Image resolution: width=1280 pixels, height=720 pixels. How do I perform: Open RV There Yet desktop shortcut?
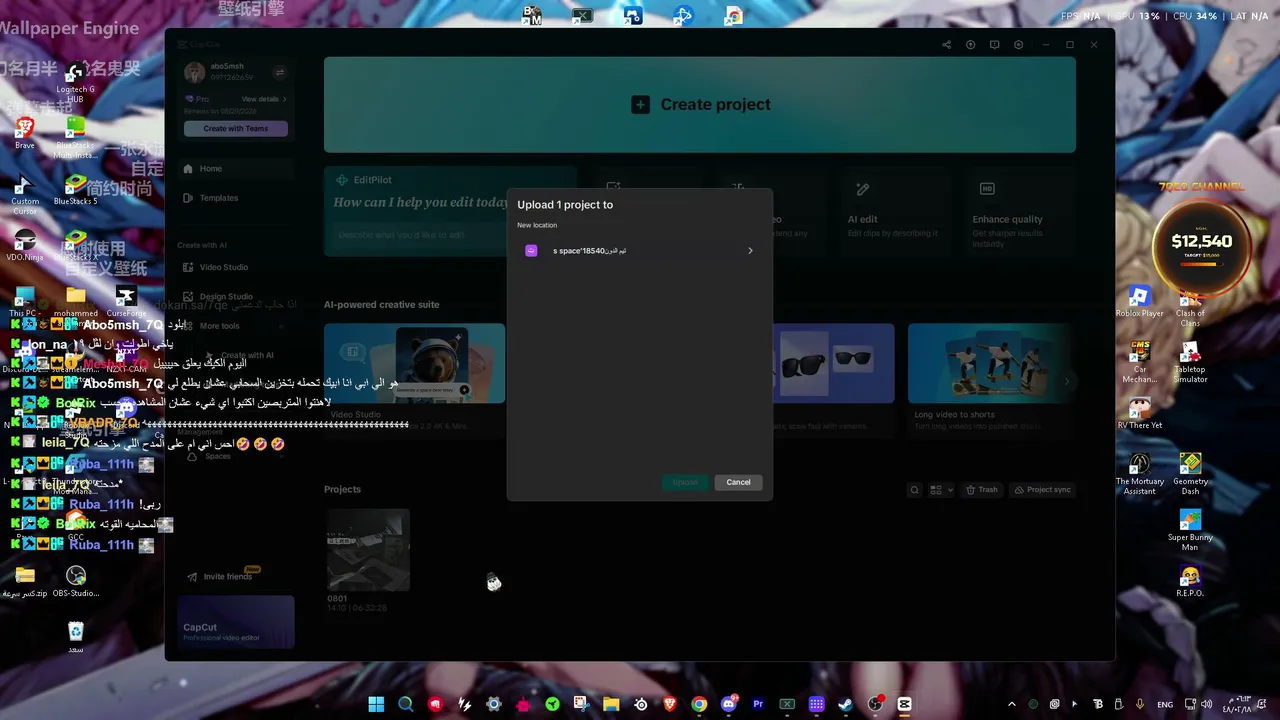1140,413
